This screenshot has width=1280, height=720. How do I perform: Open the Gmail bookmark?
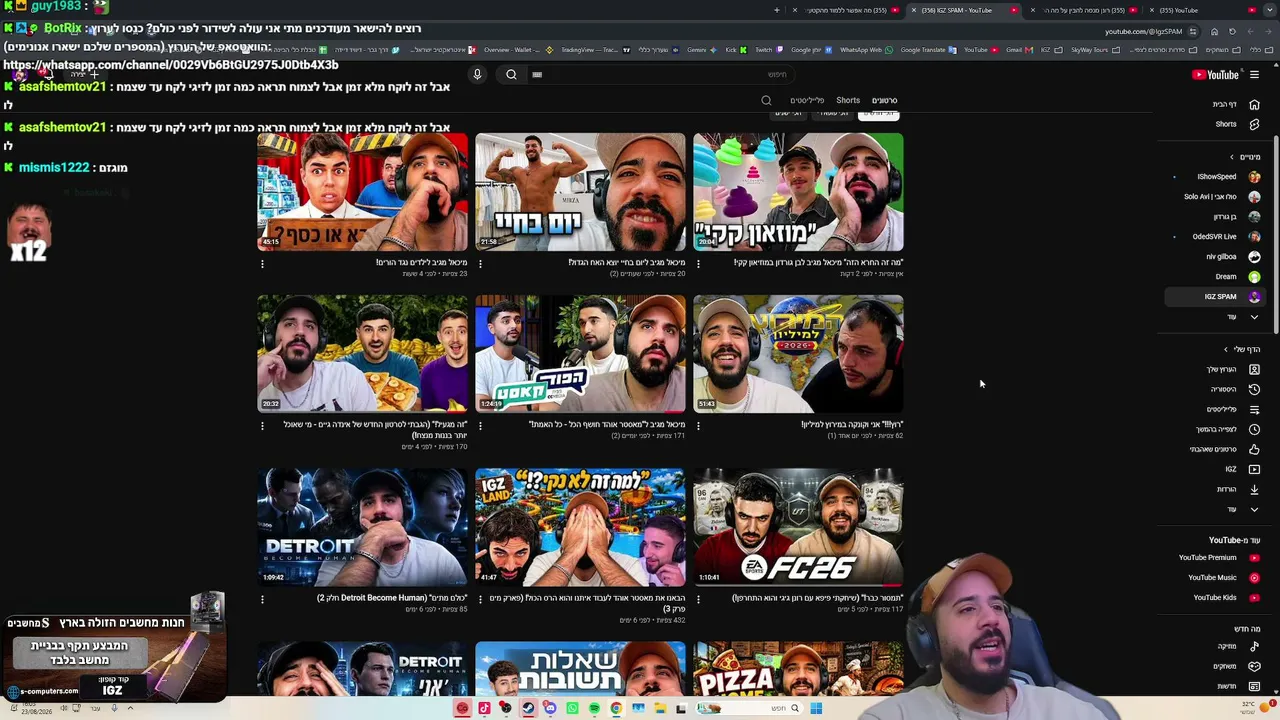pyautogui.click(x=1019, y=50)
